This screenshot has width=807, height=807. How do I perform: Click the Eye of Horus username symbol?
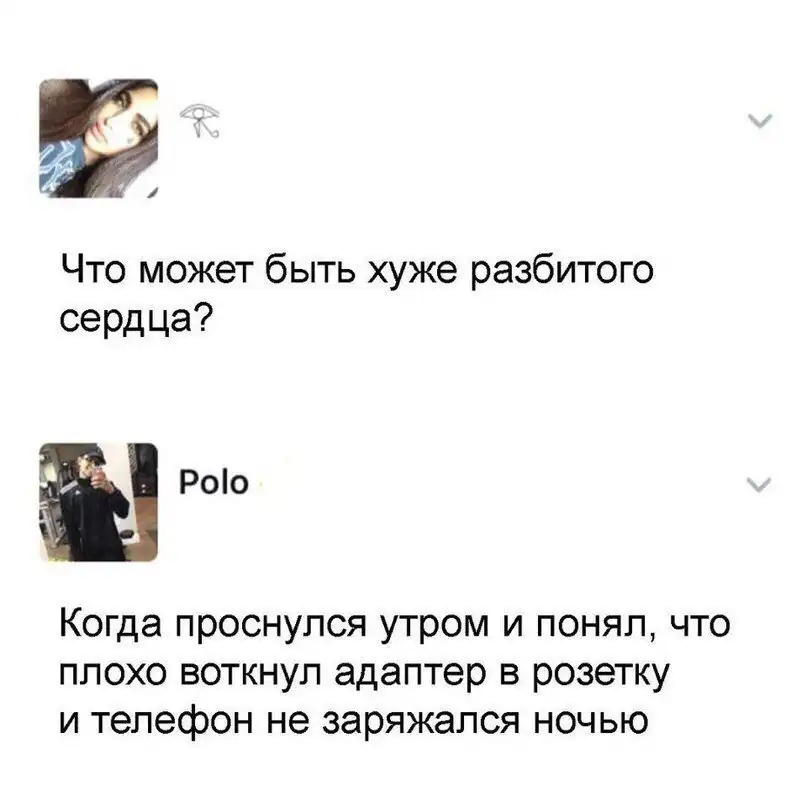point(200,120)
